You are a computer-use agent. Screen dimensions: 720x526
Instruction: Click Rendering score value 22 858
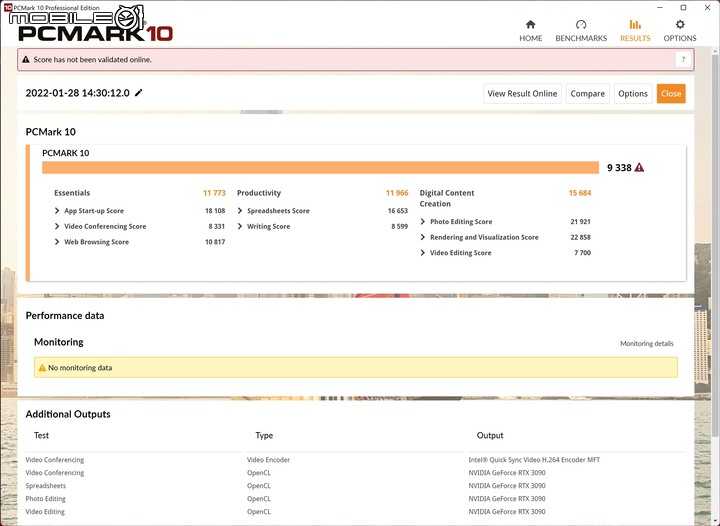tap(580, 237)
